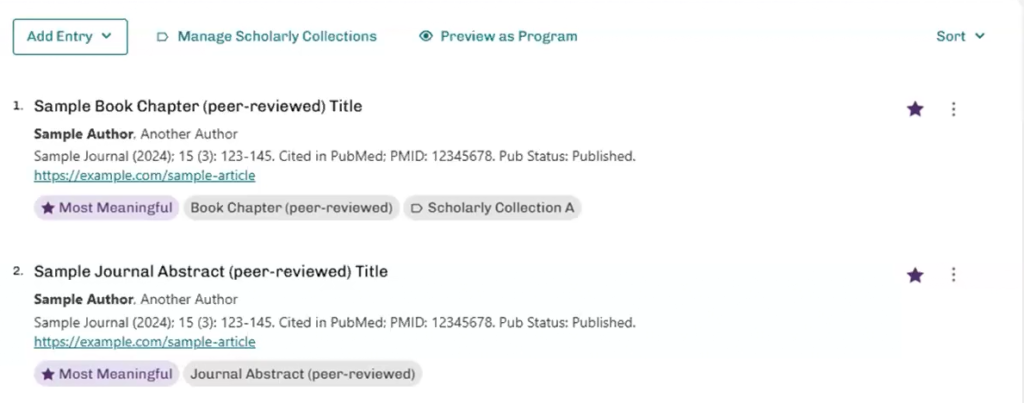
Task: Click Preview as Program
Action: click(x=508, y=36)
